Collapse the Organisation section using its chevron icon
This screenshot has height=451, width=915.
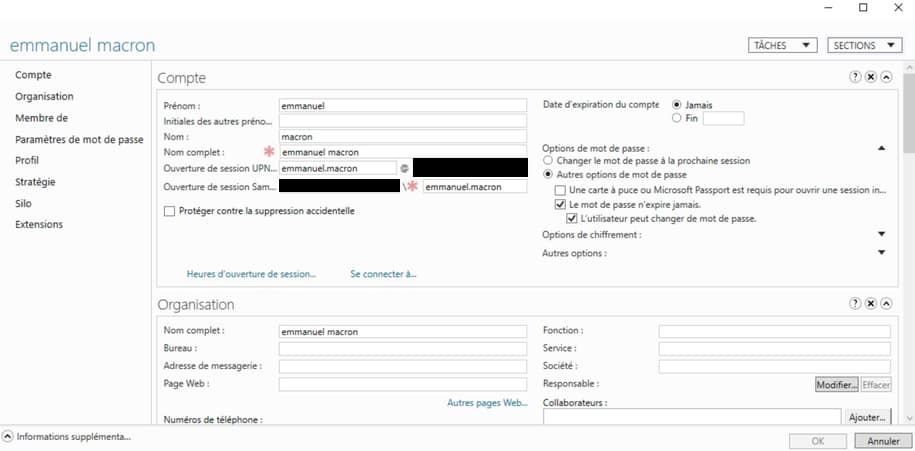(x=886, y=303)
